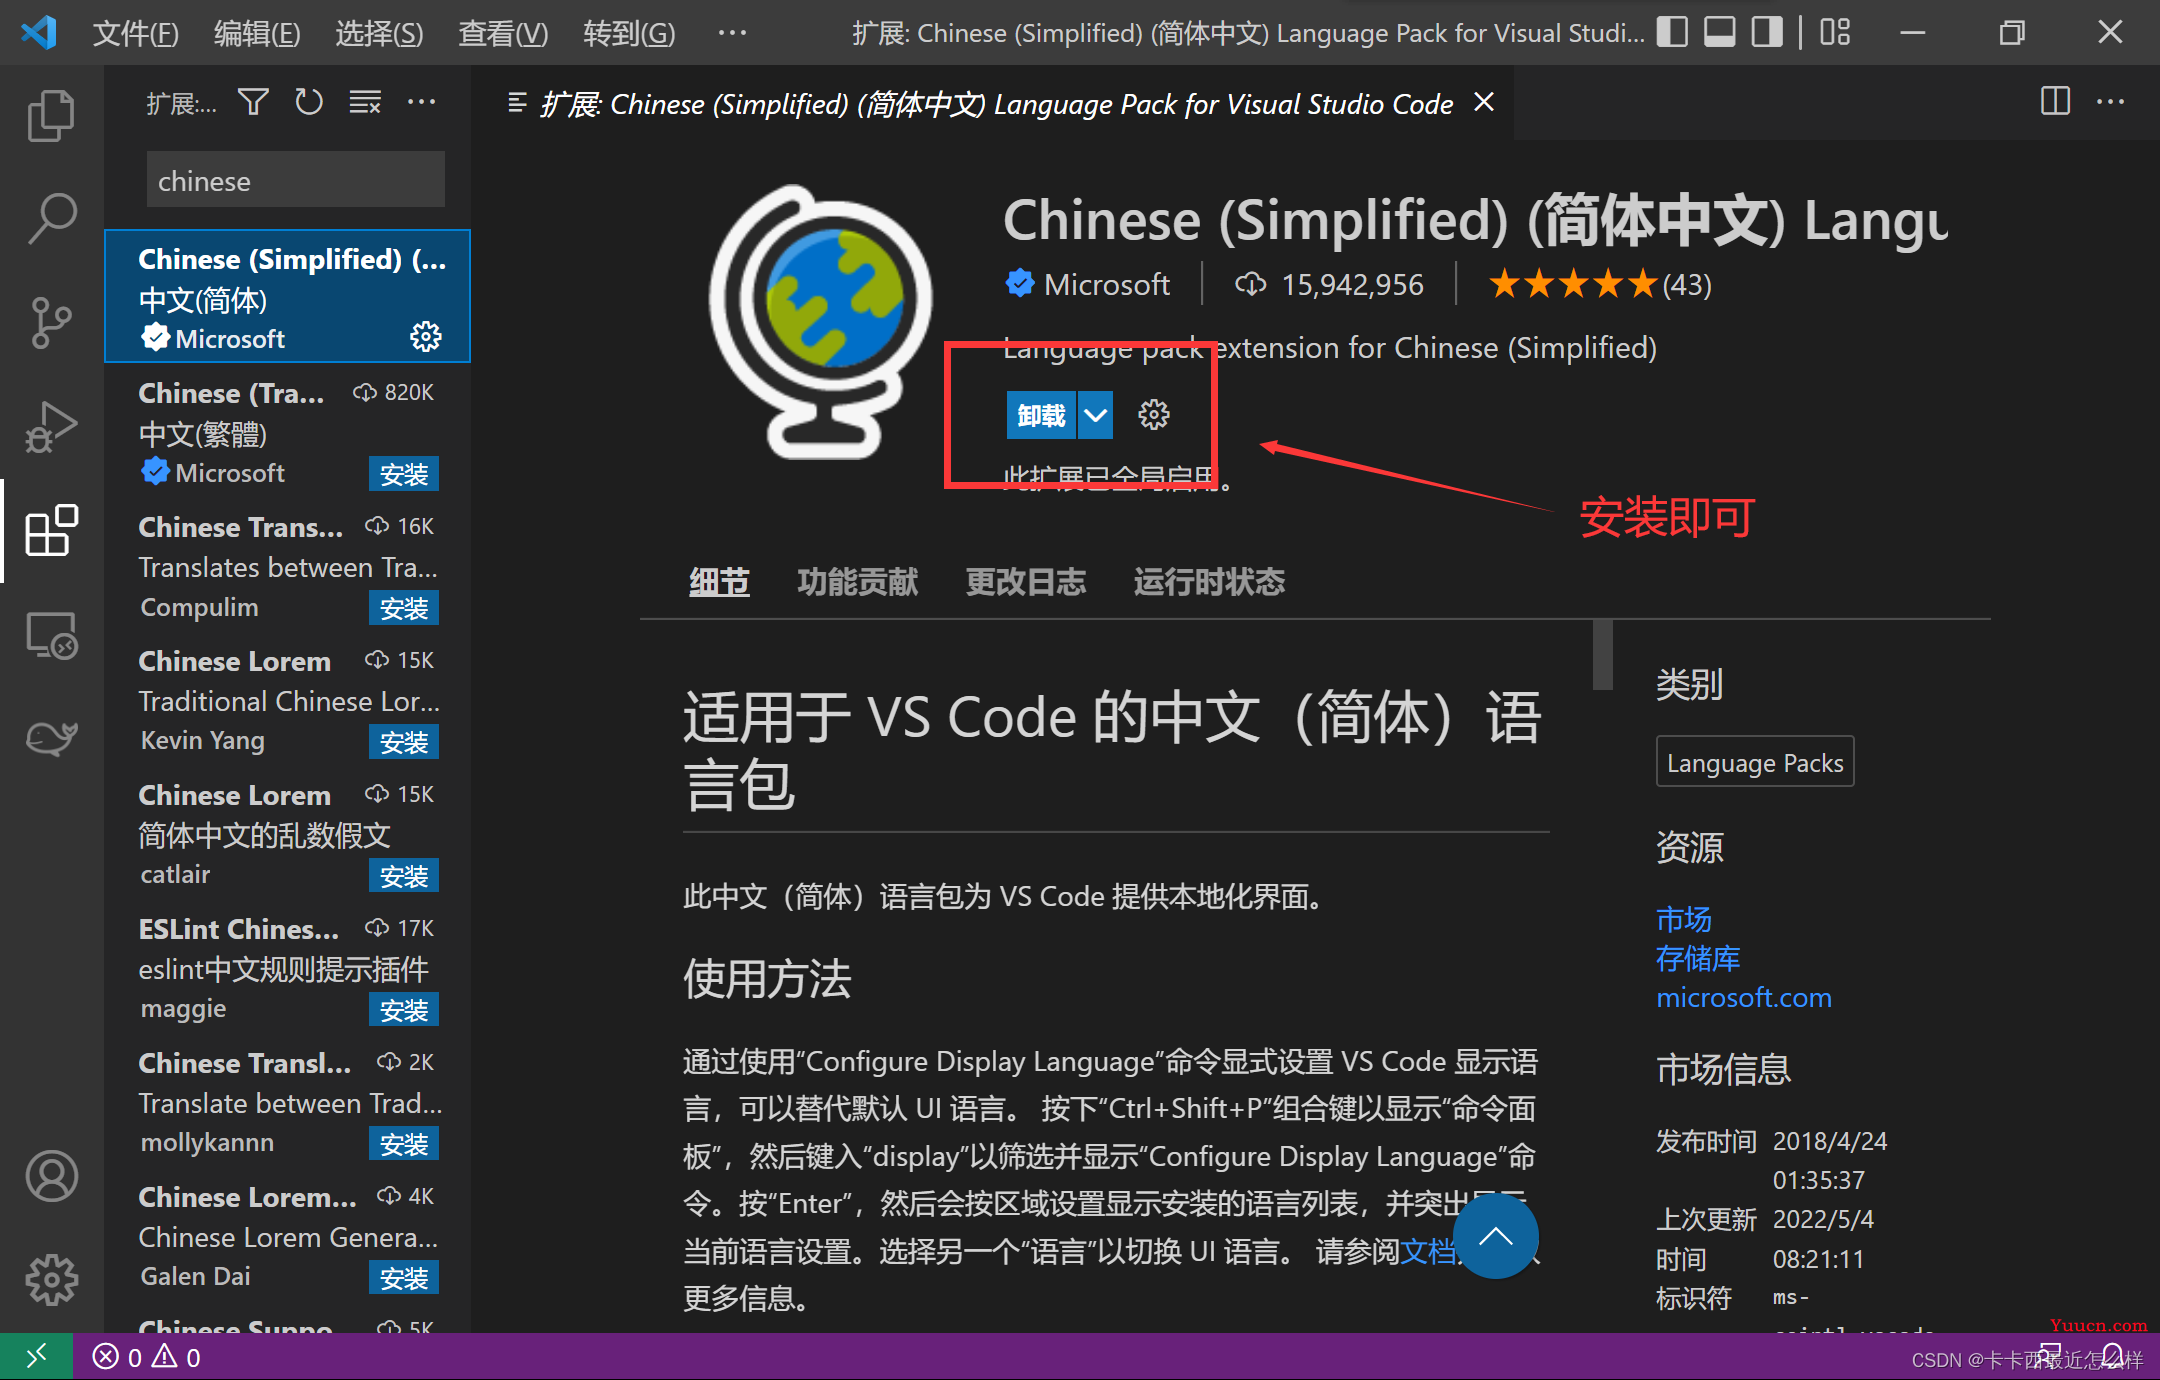This screenshot has width=2160, height=1380.
Task: Open the 市场 marketplace link
Action: pos(1684,918)
